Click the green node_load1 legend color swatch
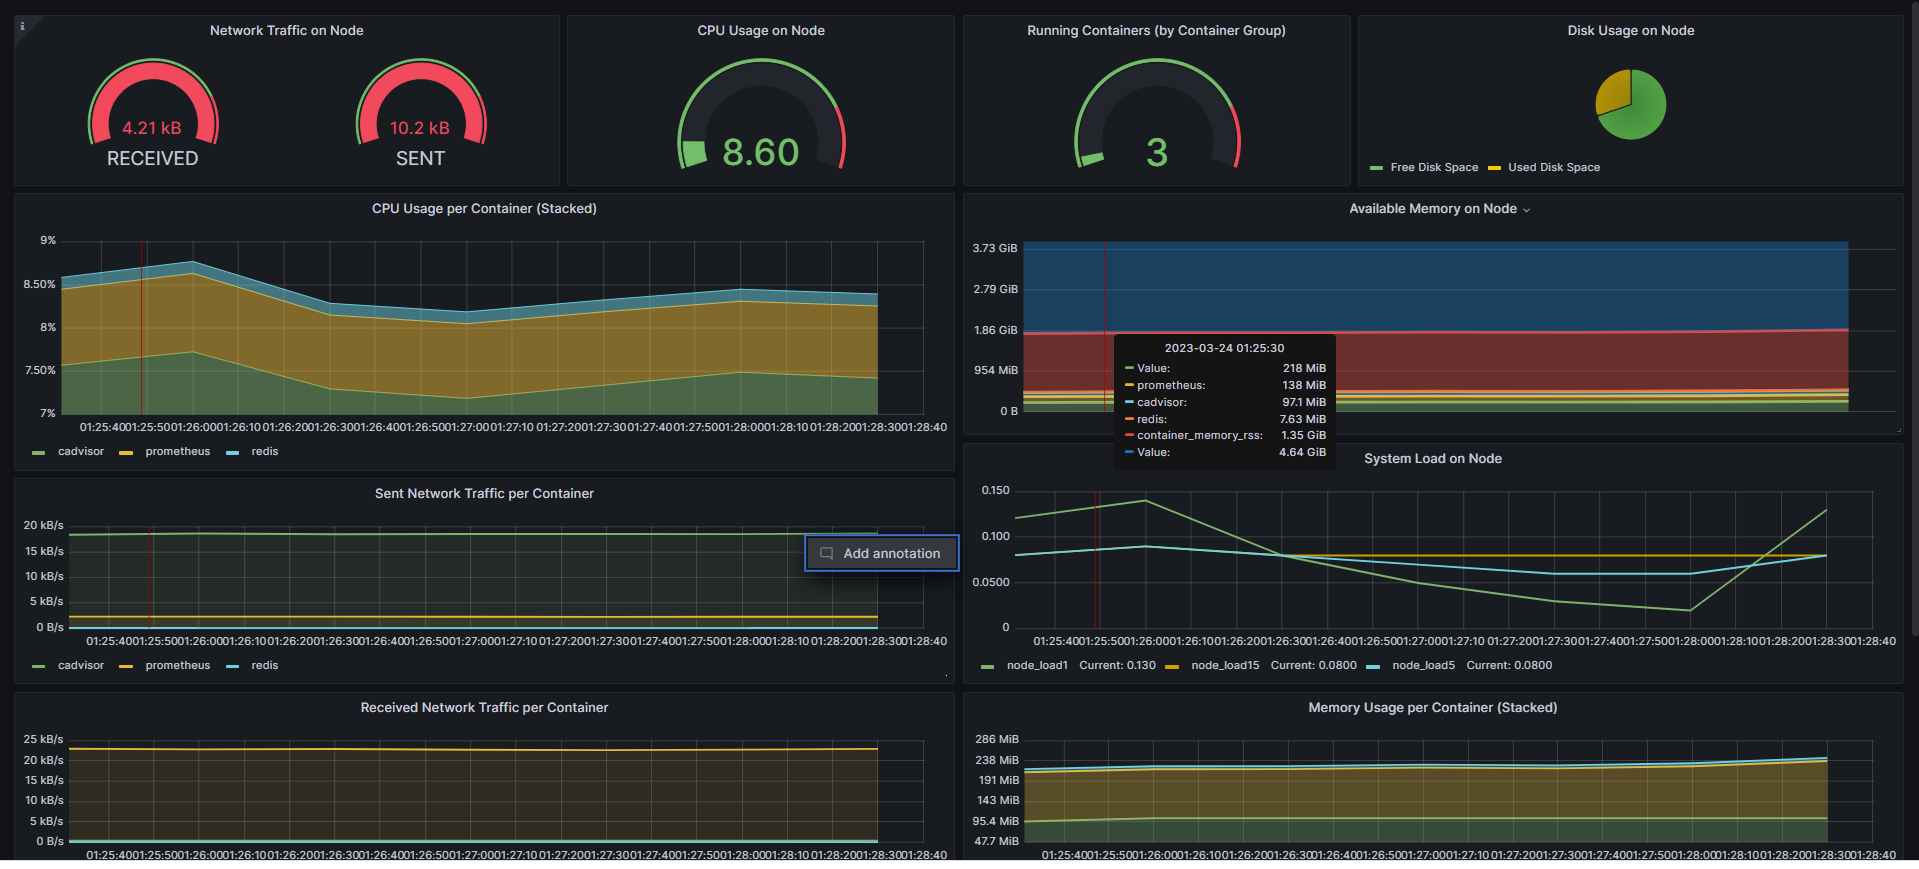The height and width of the screenshot is (869, 1919). coord(987,667)
